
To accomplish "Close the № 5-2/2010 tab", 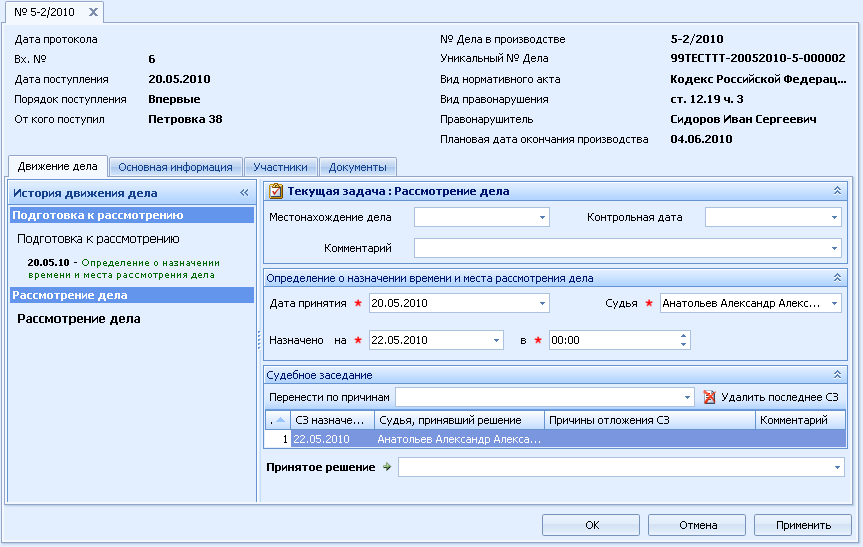I will tap(94, 12).
